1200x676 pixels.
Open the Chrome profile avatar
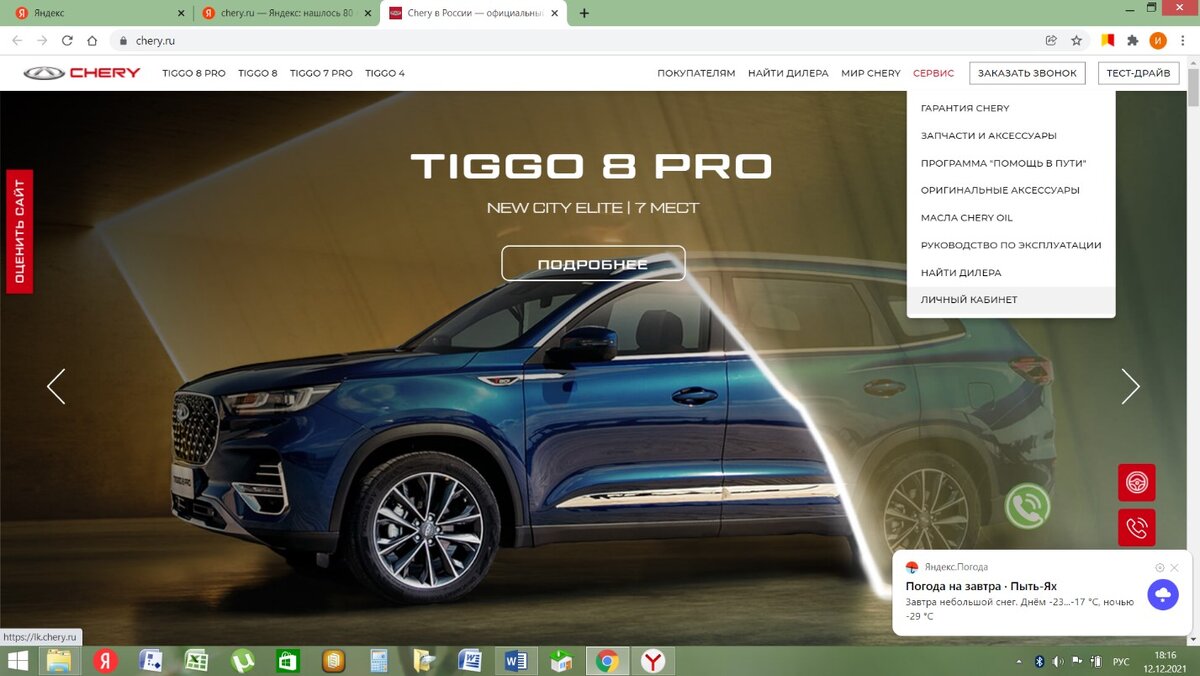click(1158, 41)
